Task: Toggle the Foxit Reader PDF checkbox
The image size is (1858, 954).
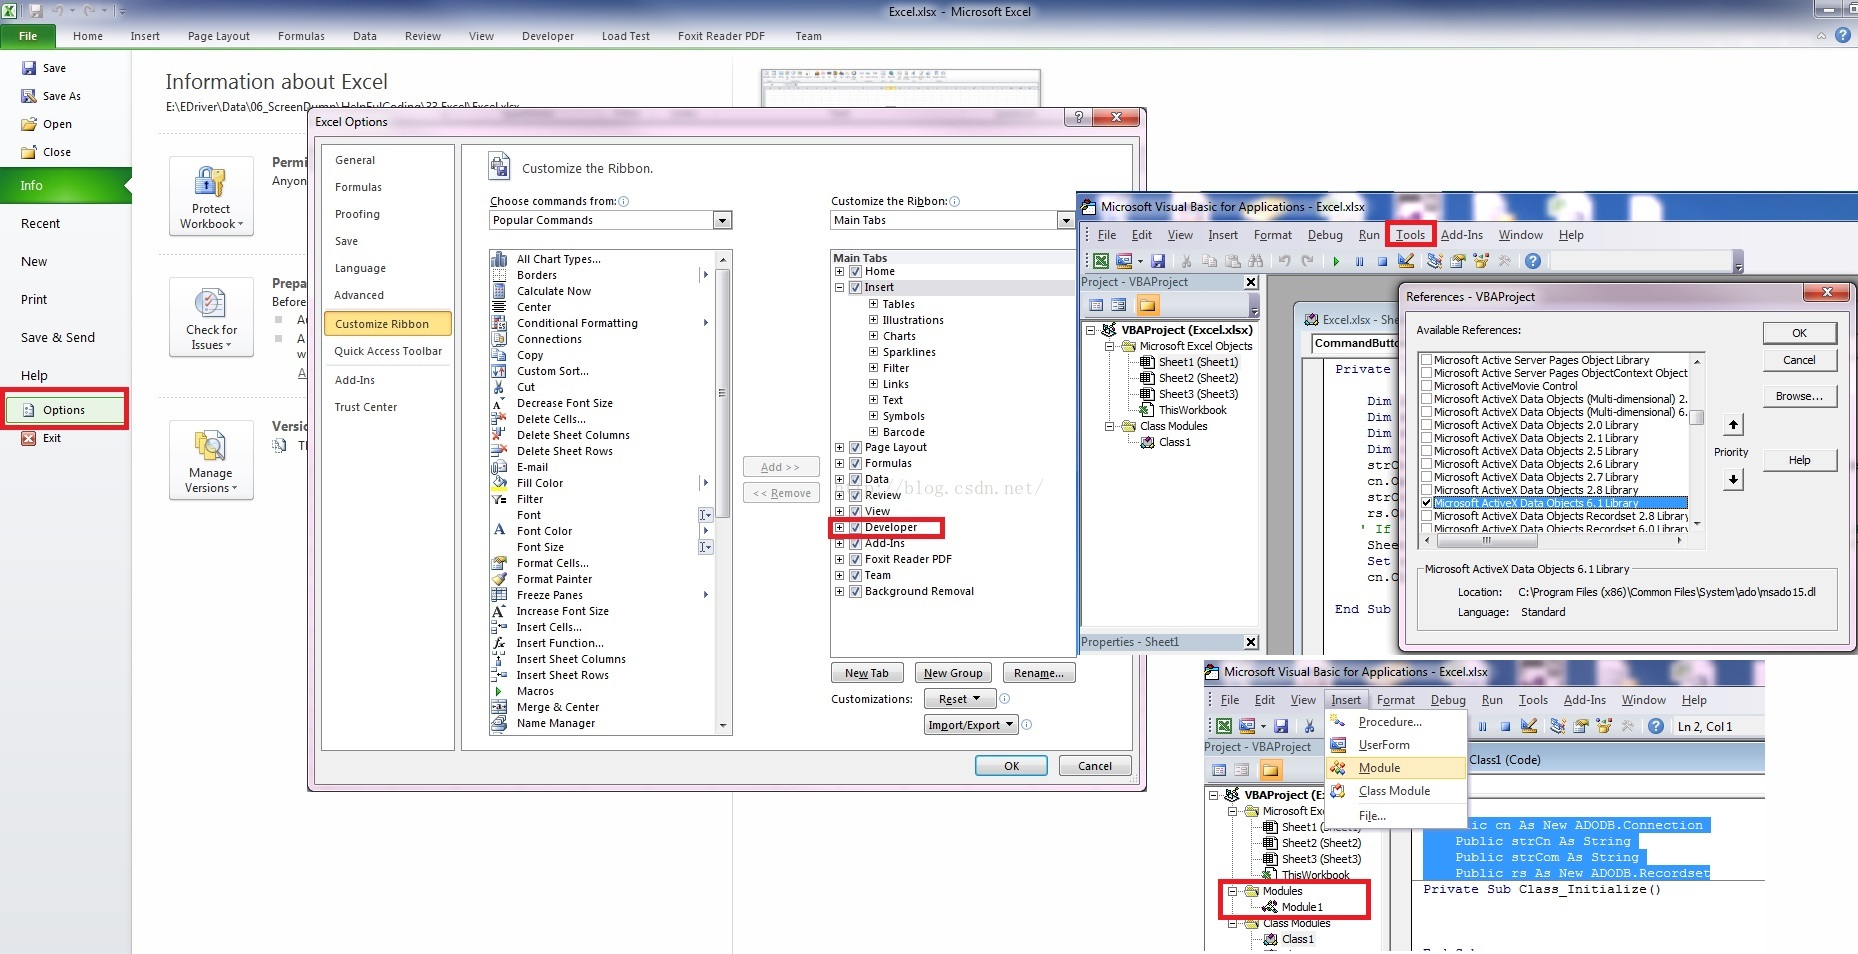Action: (x=856, y=559)
